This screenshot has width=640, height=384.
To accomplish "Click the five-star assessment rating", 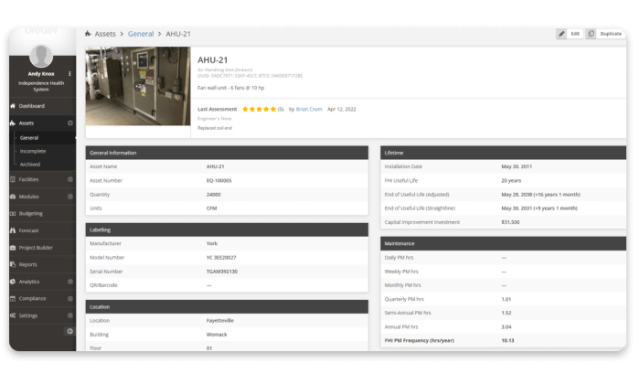I will point(259,109).
